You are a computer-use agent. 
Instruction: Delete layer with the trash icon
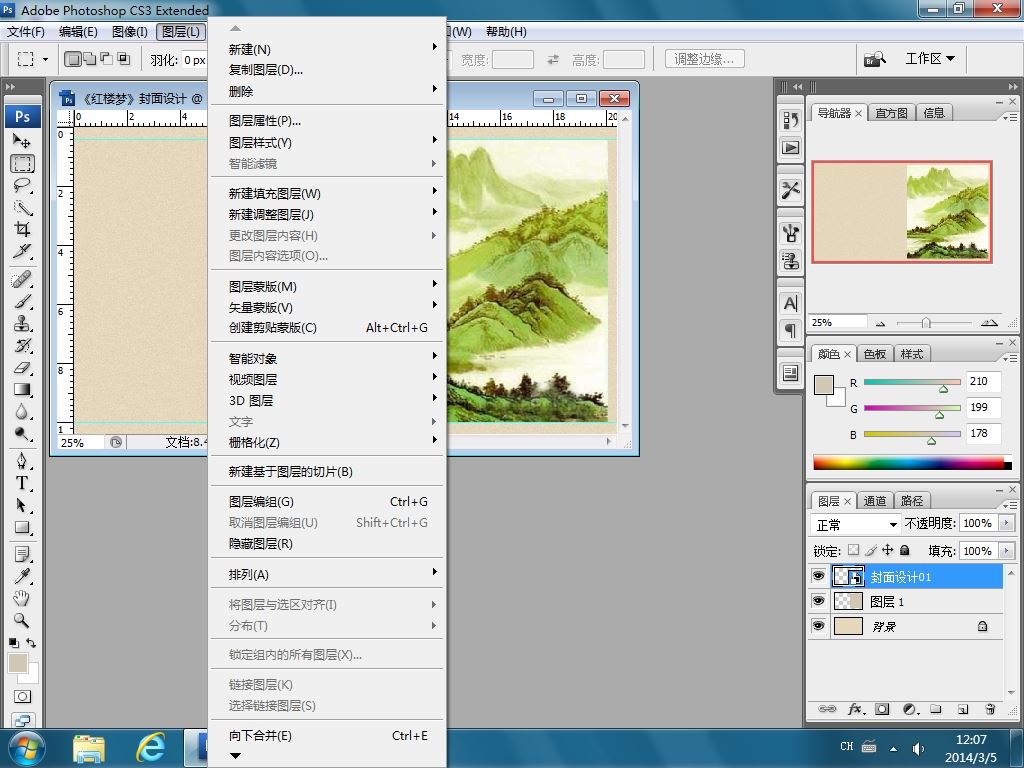pyautogui.click(x=990, y=709)
